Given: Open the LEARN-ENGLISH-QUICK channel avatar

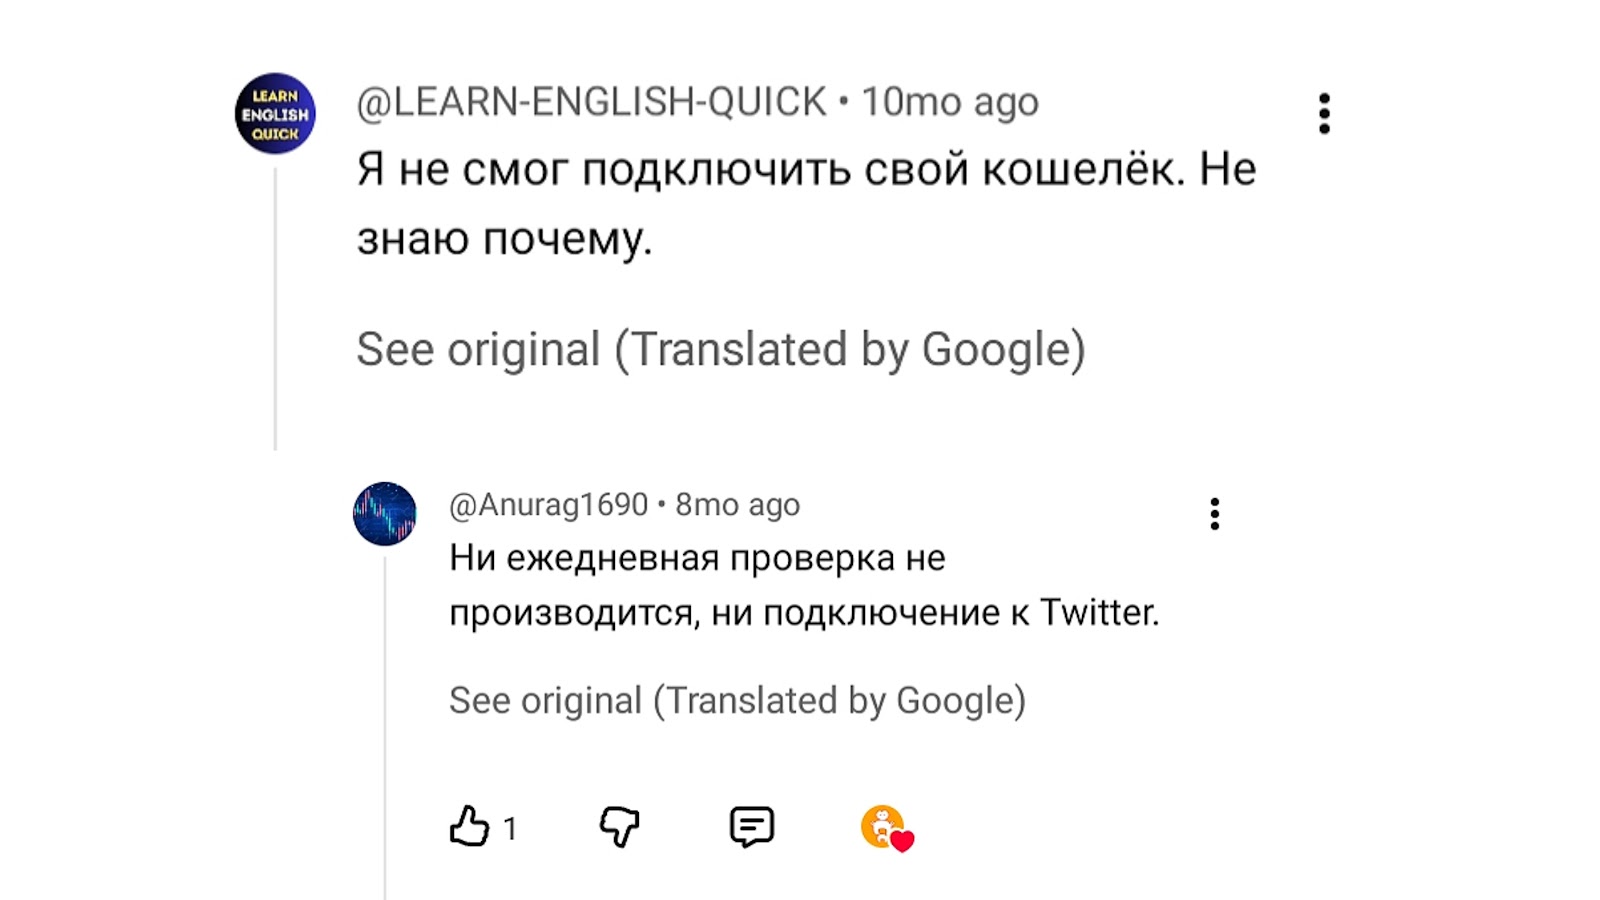Looking at the screenshot, I should pos(275,113).
